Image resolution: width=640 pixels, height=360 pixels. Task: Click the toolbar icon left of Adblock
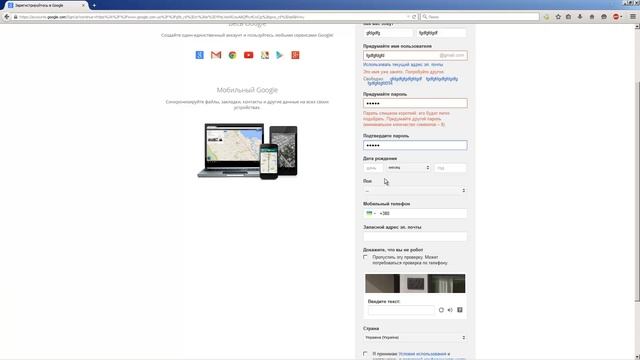pos(604,17)
